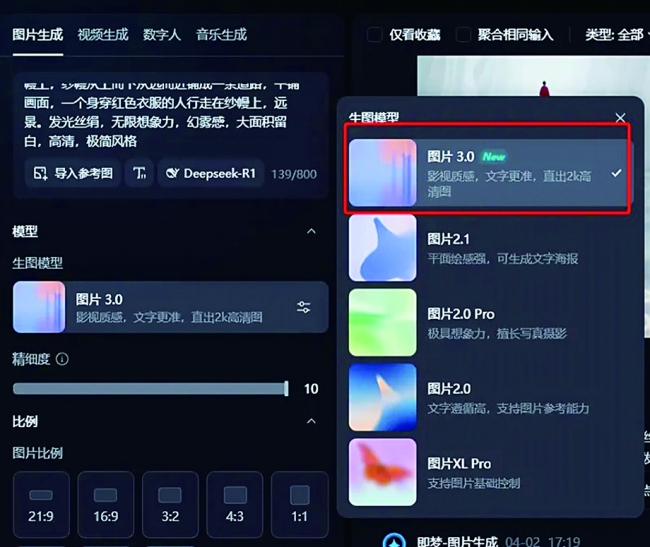Choose the 3:2 aspect ratio option
Viewport: 650px width, 547px height.
tap(170, 504)
